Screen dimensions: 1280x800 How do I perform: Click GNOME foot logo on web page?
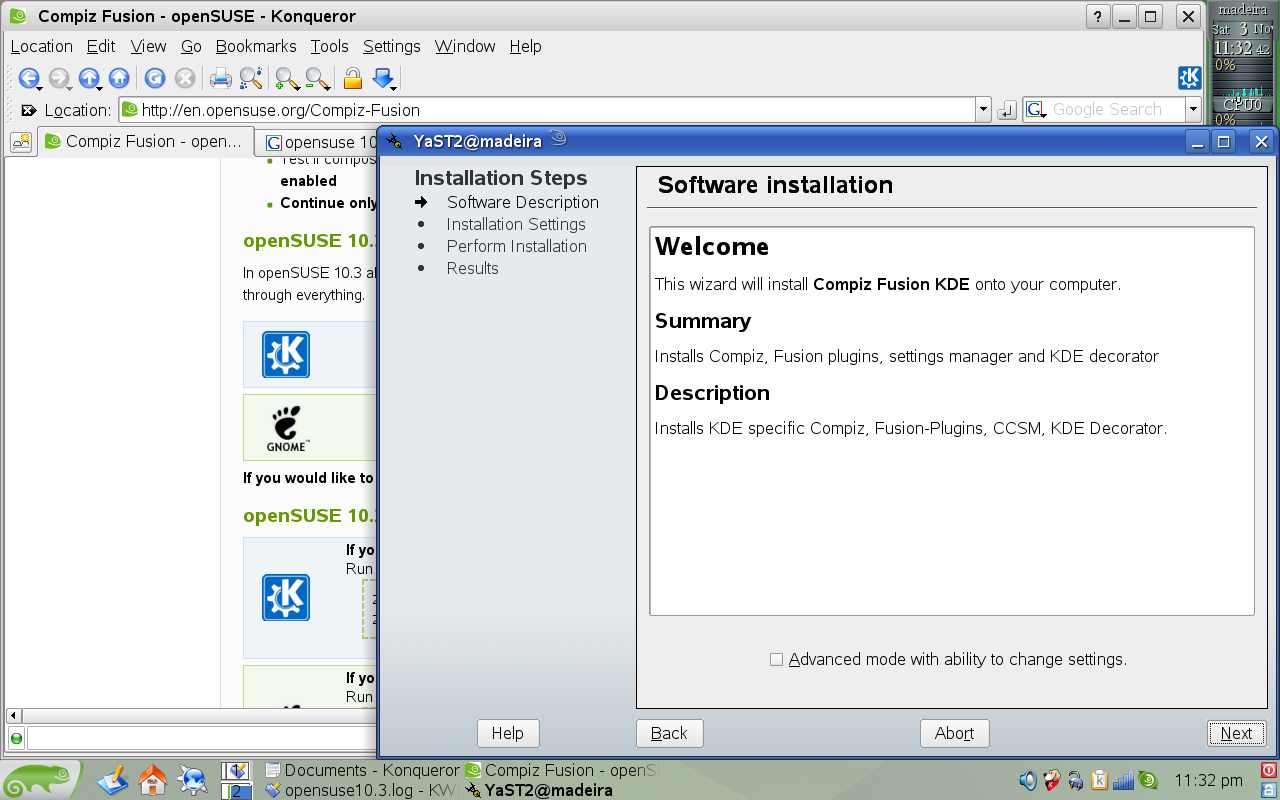click(287, 428)
